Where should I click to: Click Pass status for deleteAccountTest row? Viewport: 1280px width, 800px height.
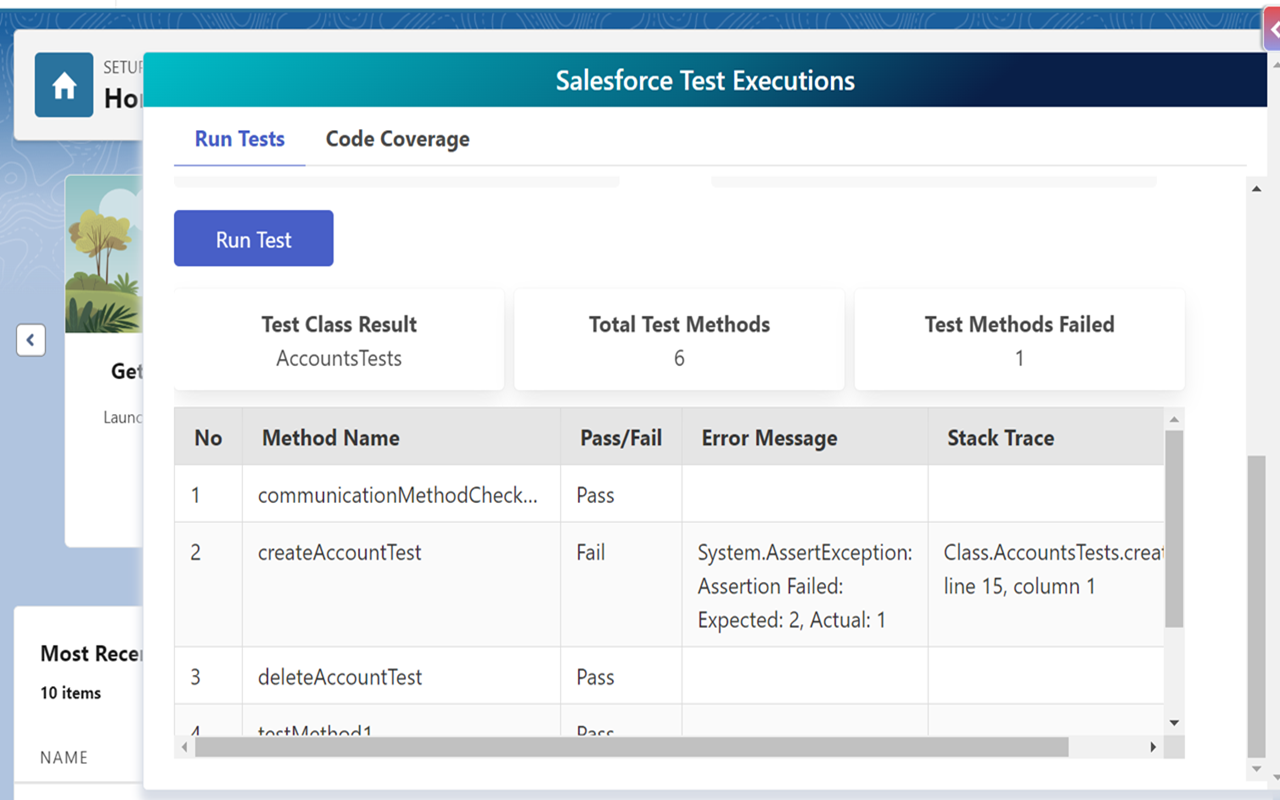tap(595, 677)
